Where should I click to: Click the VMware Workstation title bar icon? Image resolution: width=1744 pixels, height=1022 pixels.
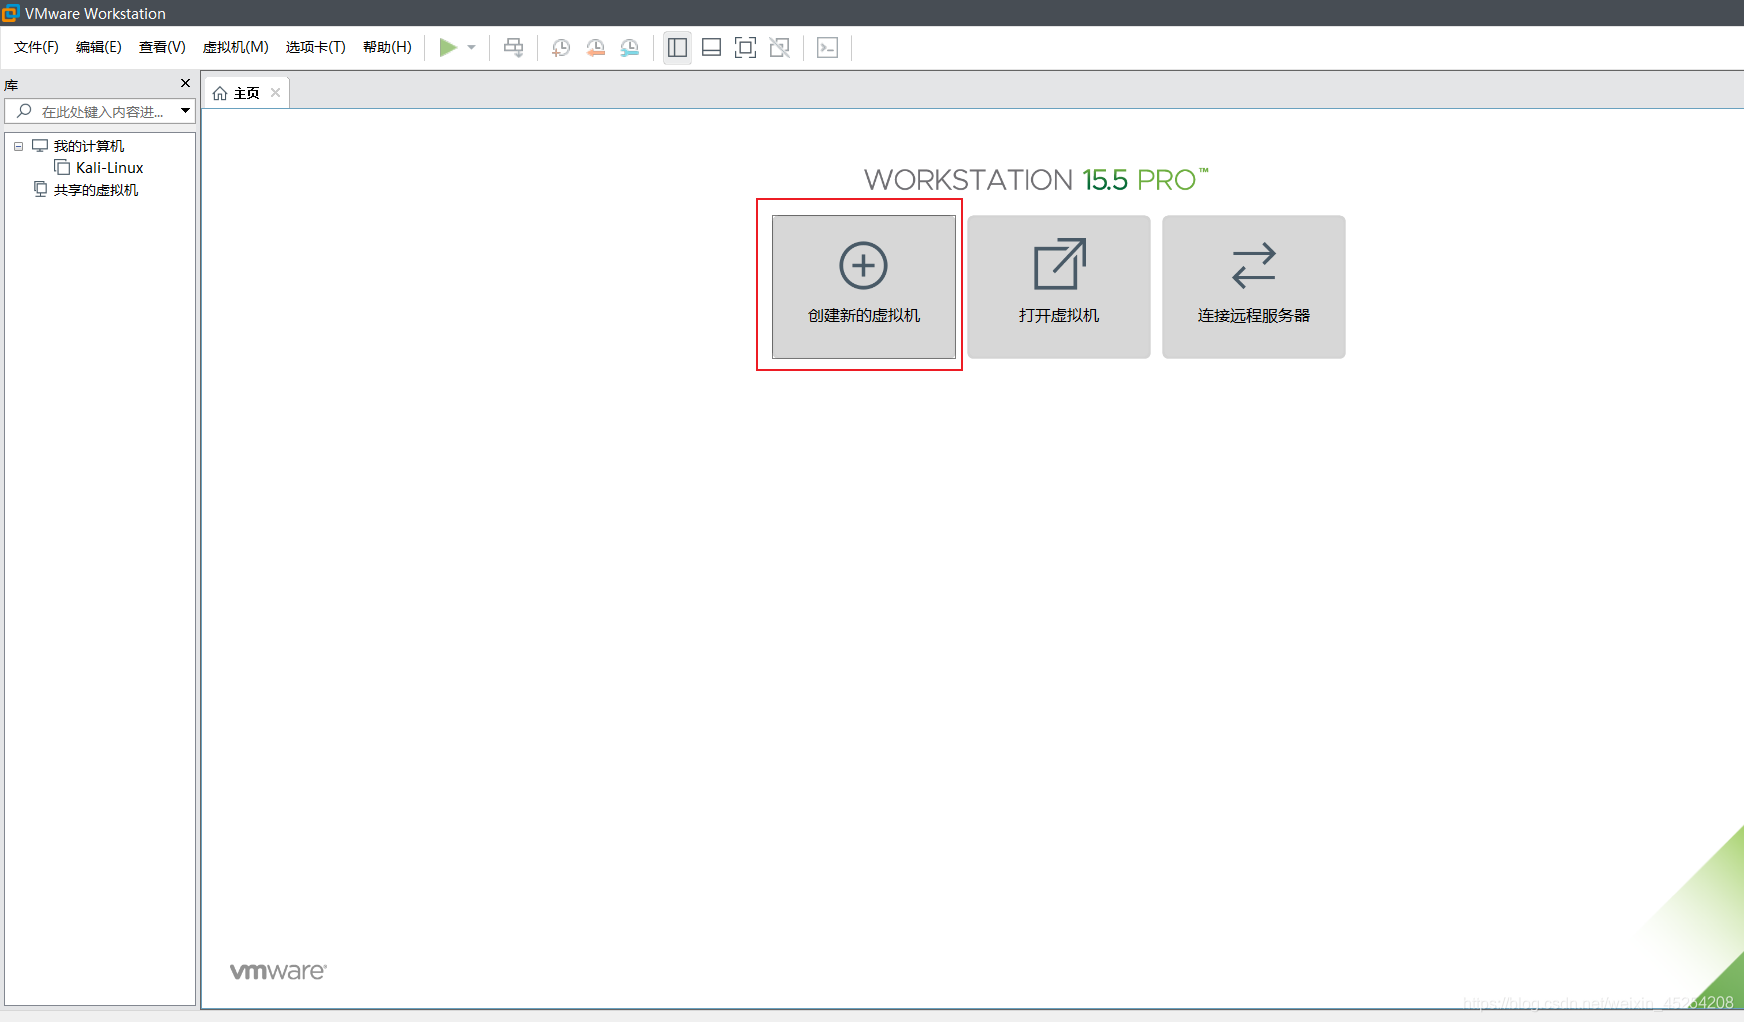coord(10,13)
